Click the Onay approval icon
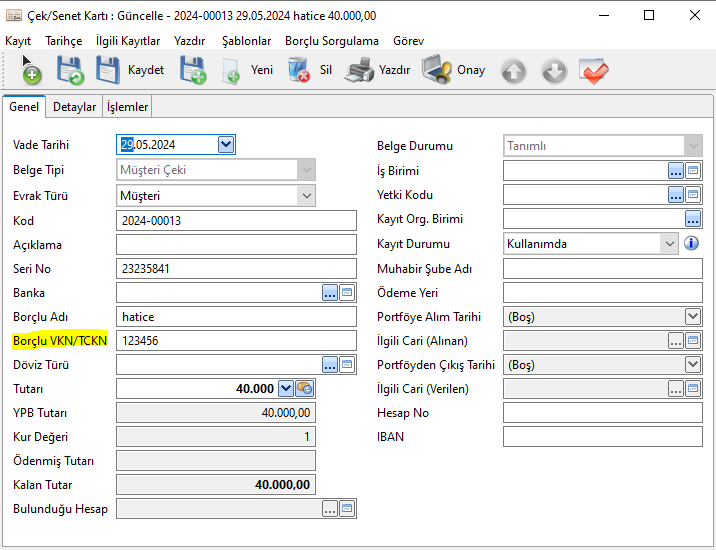This screenshot has height=550, width=716. 437,71
